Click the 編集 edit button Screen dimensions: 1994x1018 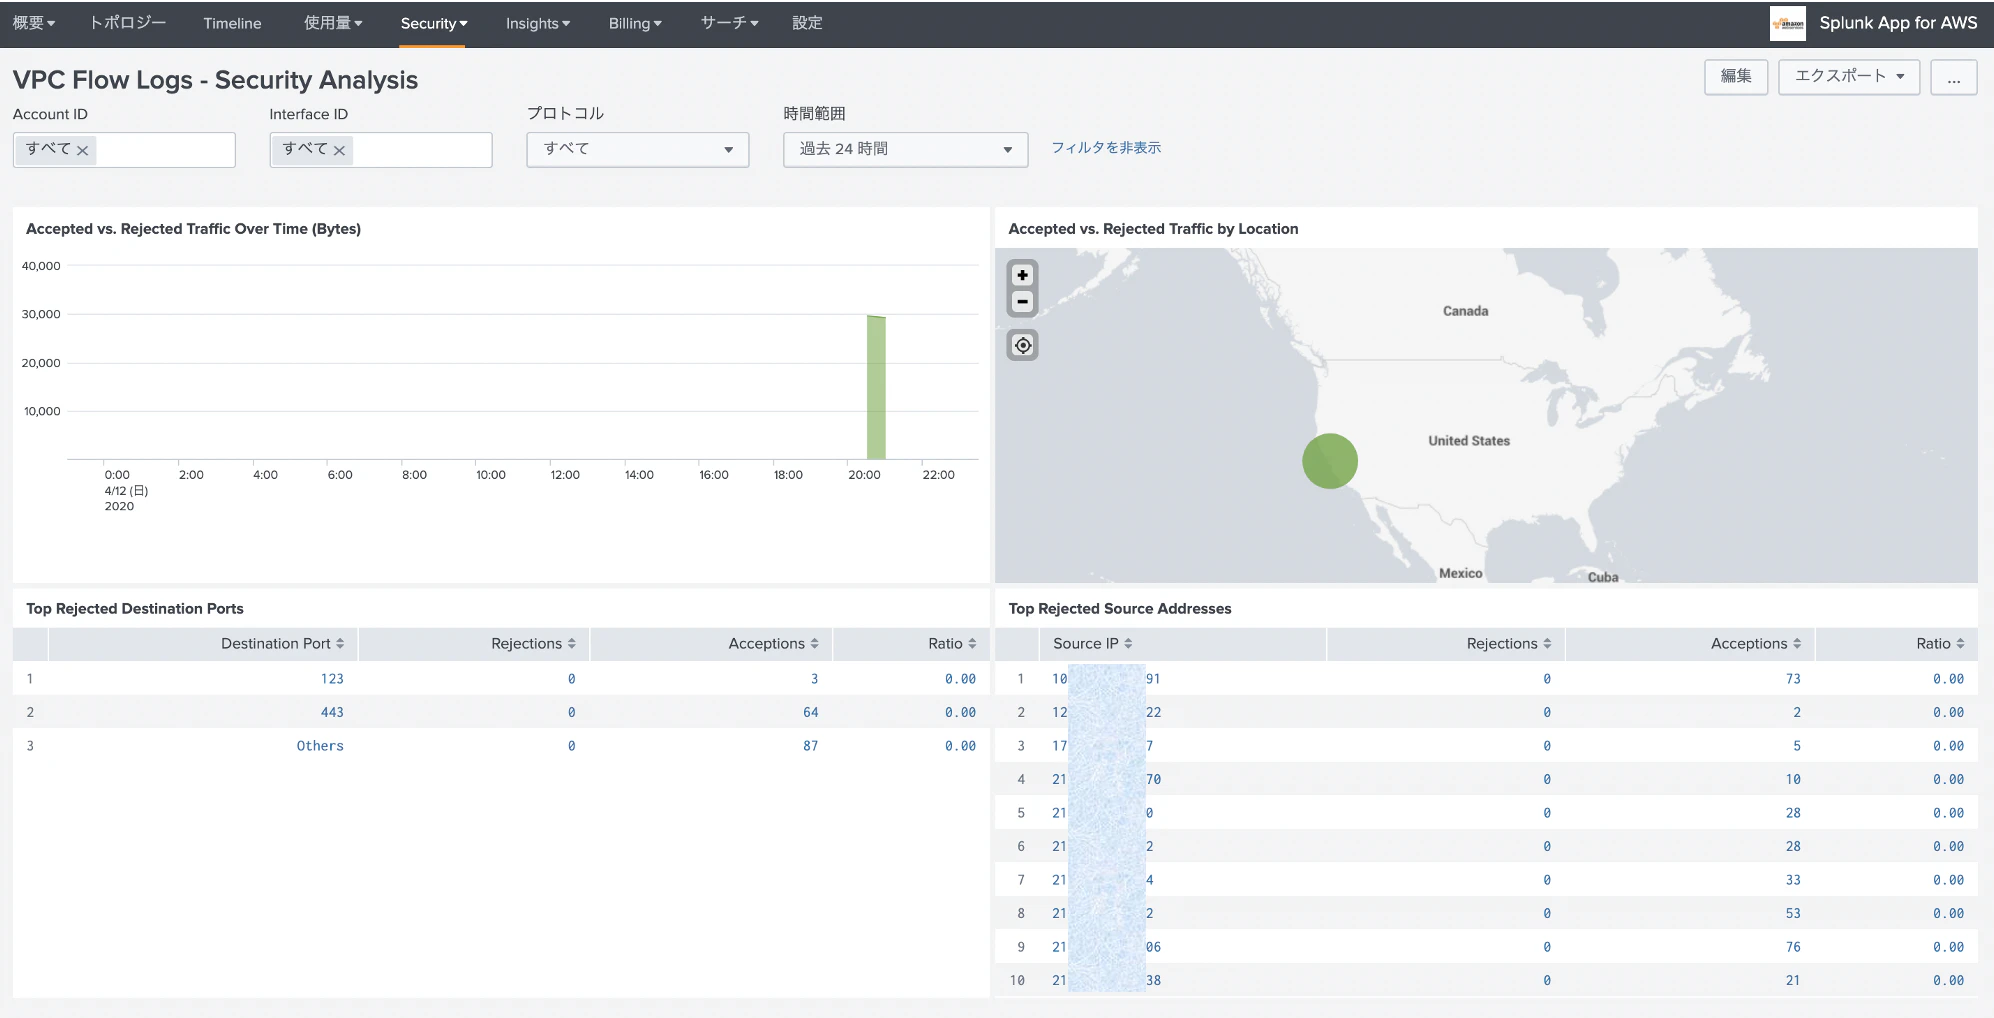point(1735,77)
